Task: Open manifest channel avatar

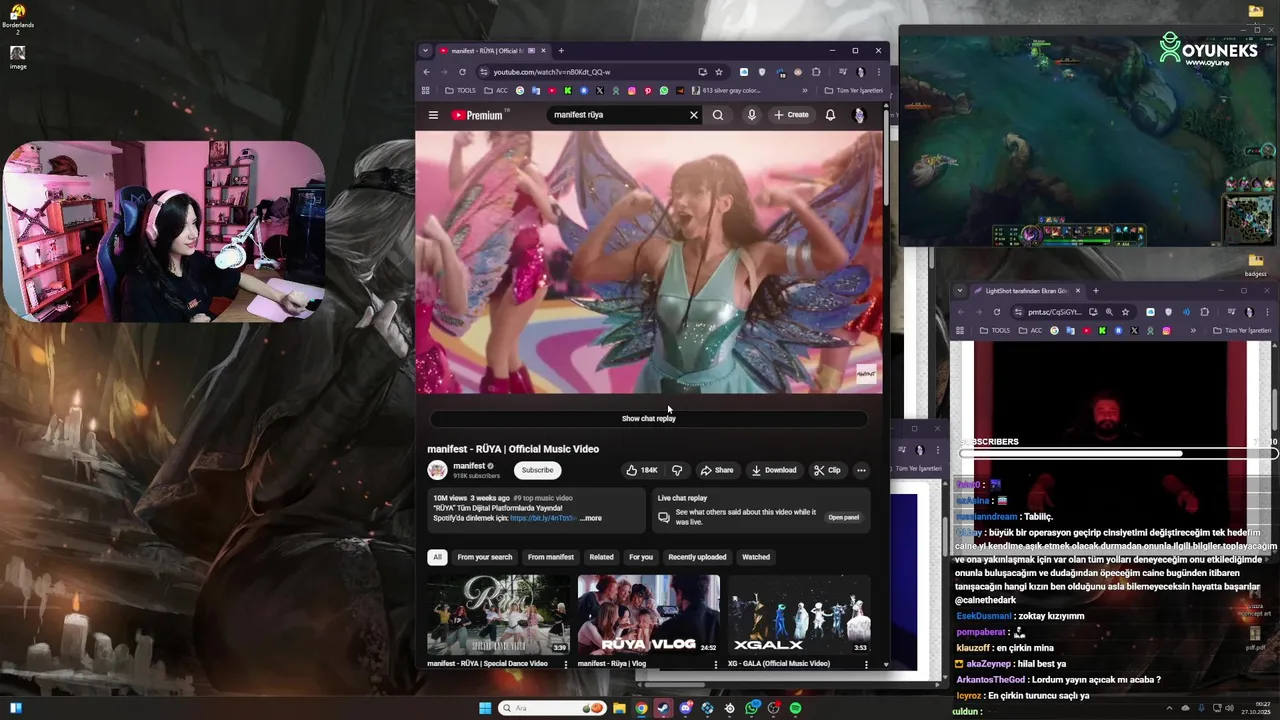Action: click(x=437, y=470)
